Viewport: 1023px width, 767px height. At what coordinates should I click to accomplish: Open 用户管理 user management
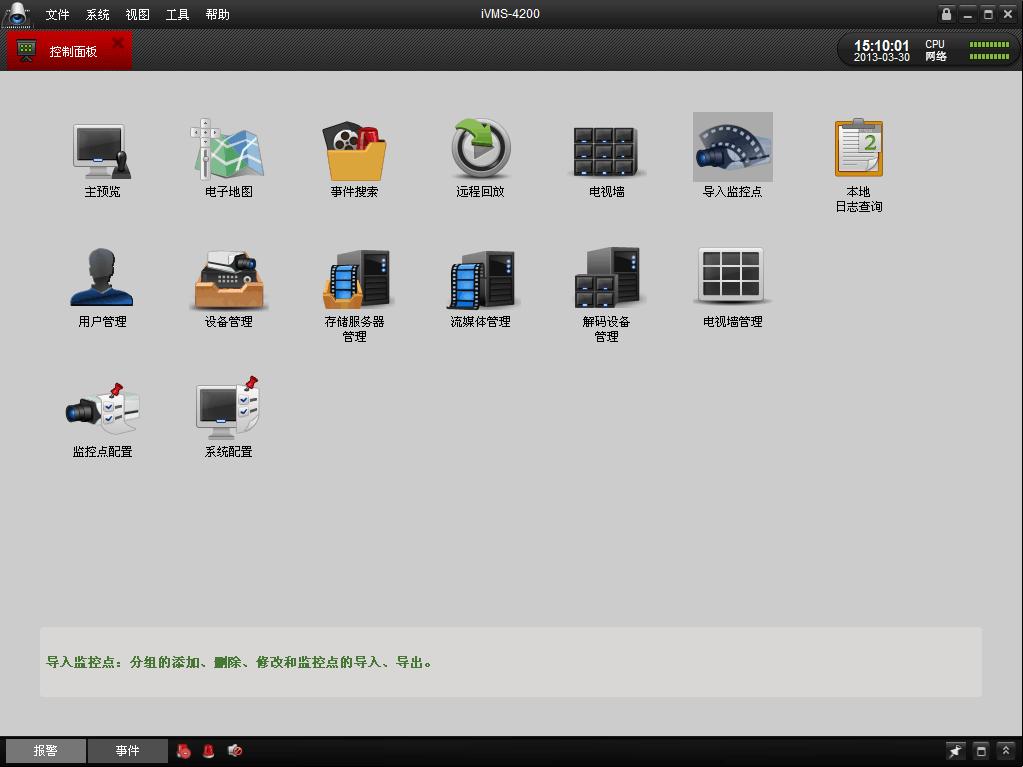[102, 280]
